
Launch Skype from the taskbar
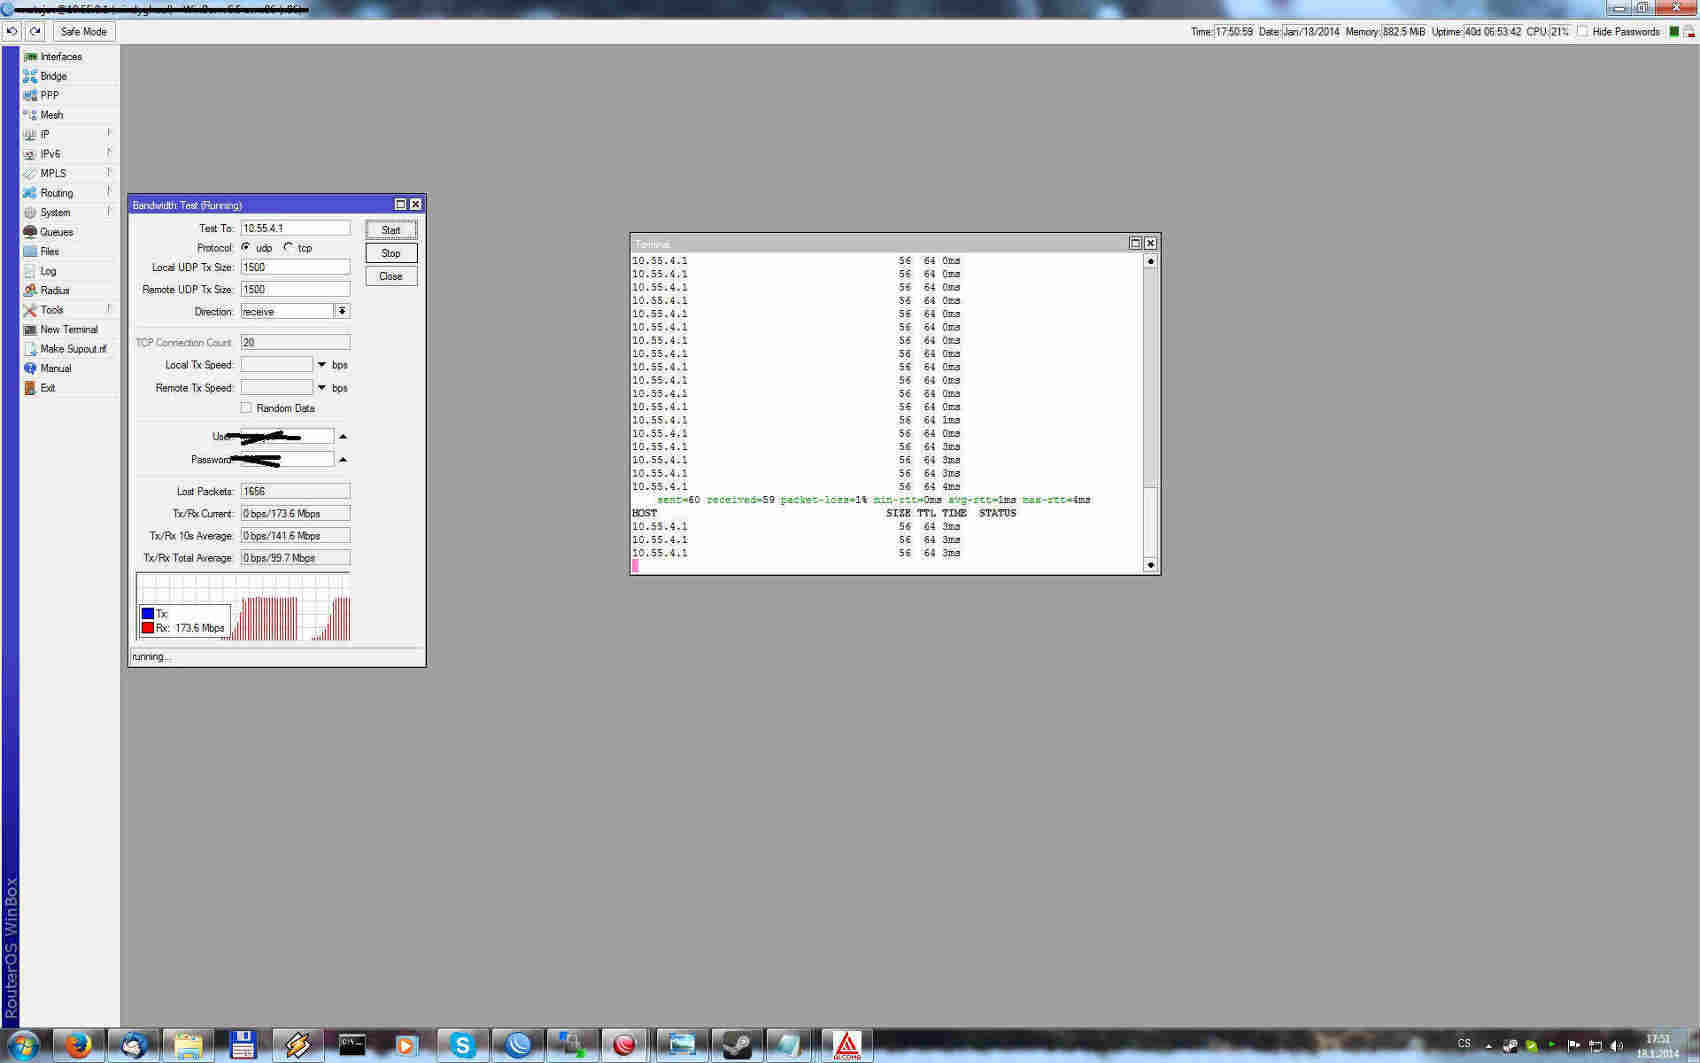462,1045
